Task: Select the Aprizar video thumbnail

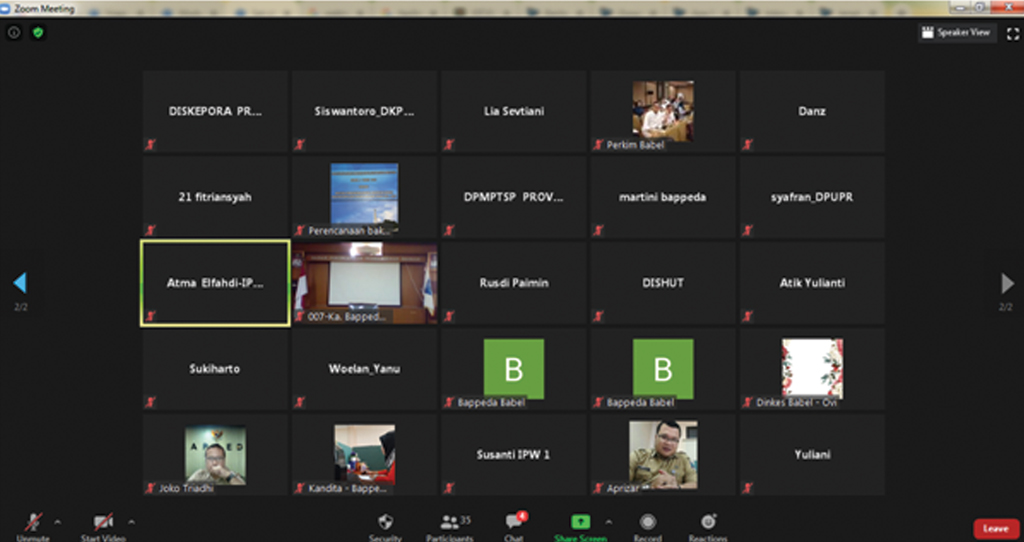Action: 662,453
